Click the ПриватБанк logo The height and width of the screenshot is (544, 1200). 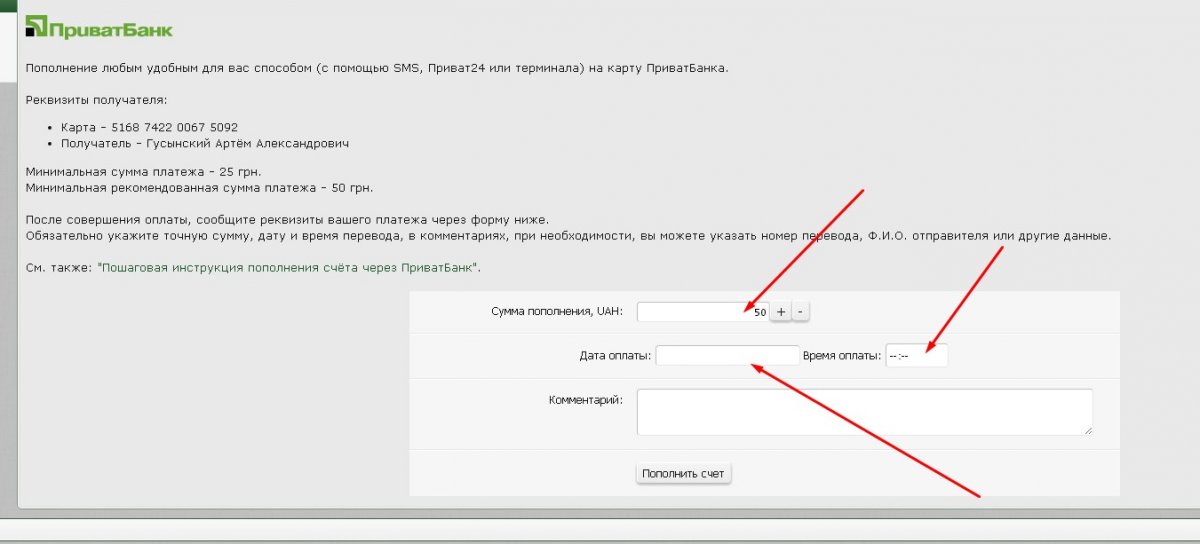99,29
